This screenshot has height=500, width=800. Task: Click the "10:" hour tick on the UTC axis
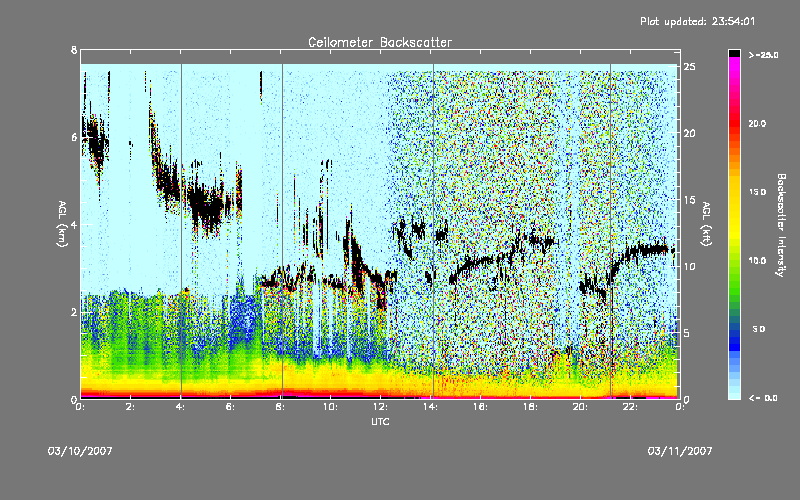[x=330, y=407]
